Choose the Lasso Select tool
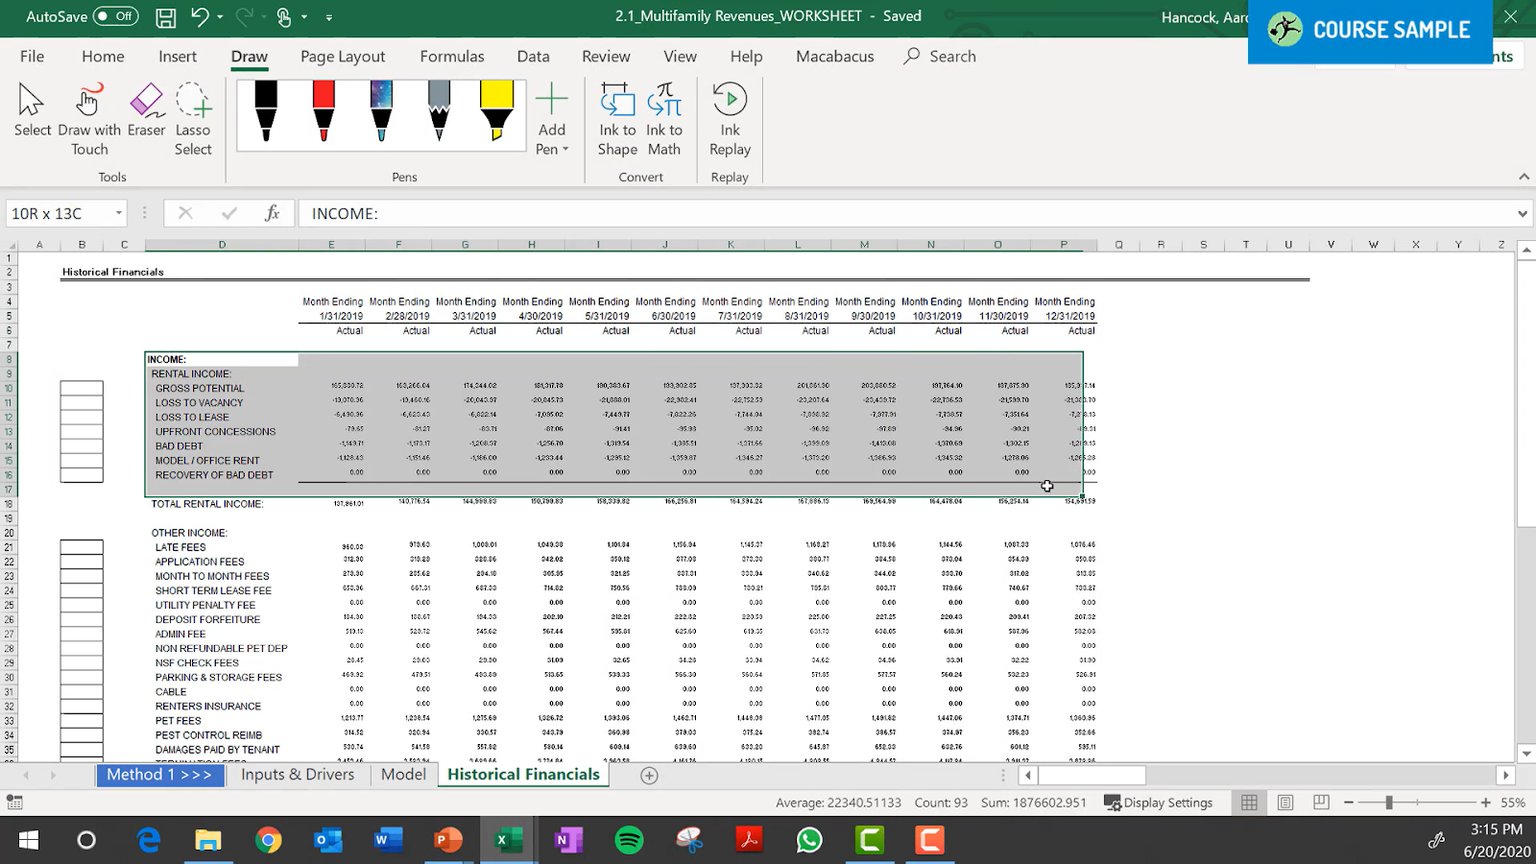Screen dimensions: 1536x864 pyautogui.click(x=193, y=120)
